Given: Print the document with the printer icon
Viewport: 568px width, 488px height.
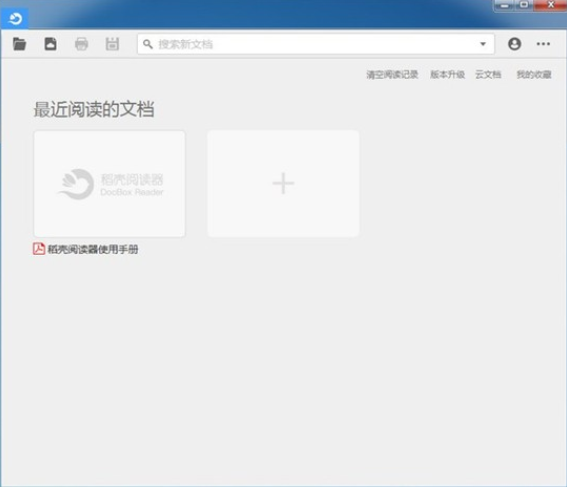Looking at the screenshot, I should pyautogui.click(x=81, y=44).
